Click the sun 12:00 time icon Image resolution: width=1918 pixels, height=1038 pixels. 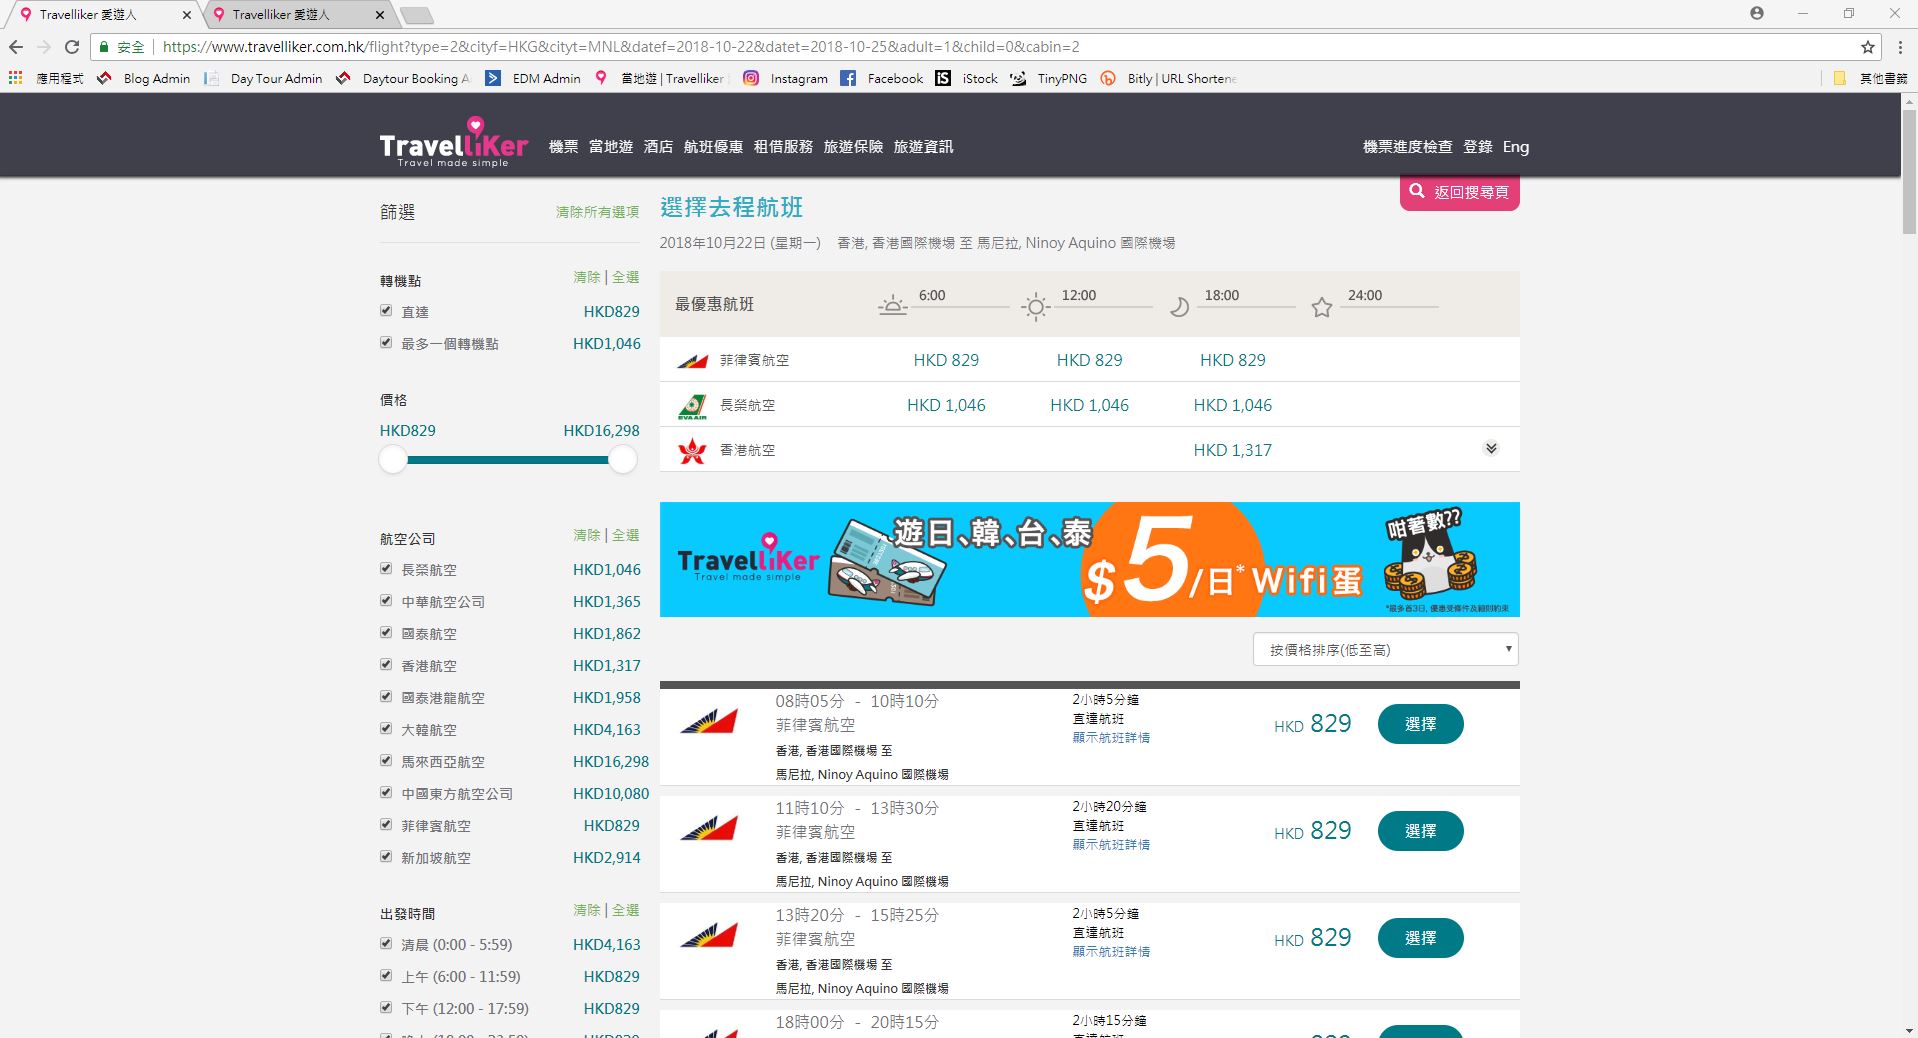click(1035, 307)
